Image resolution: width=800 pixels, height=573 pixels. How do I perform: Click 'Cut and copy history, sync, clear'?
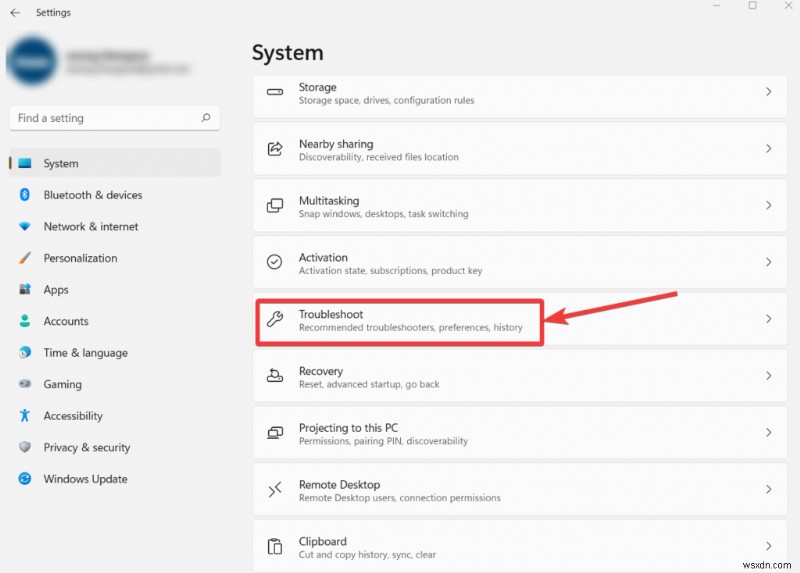(367, 555)
